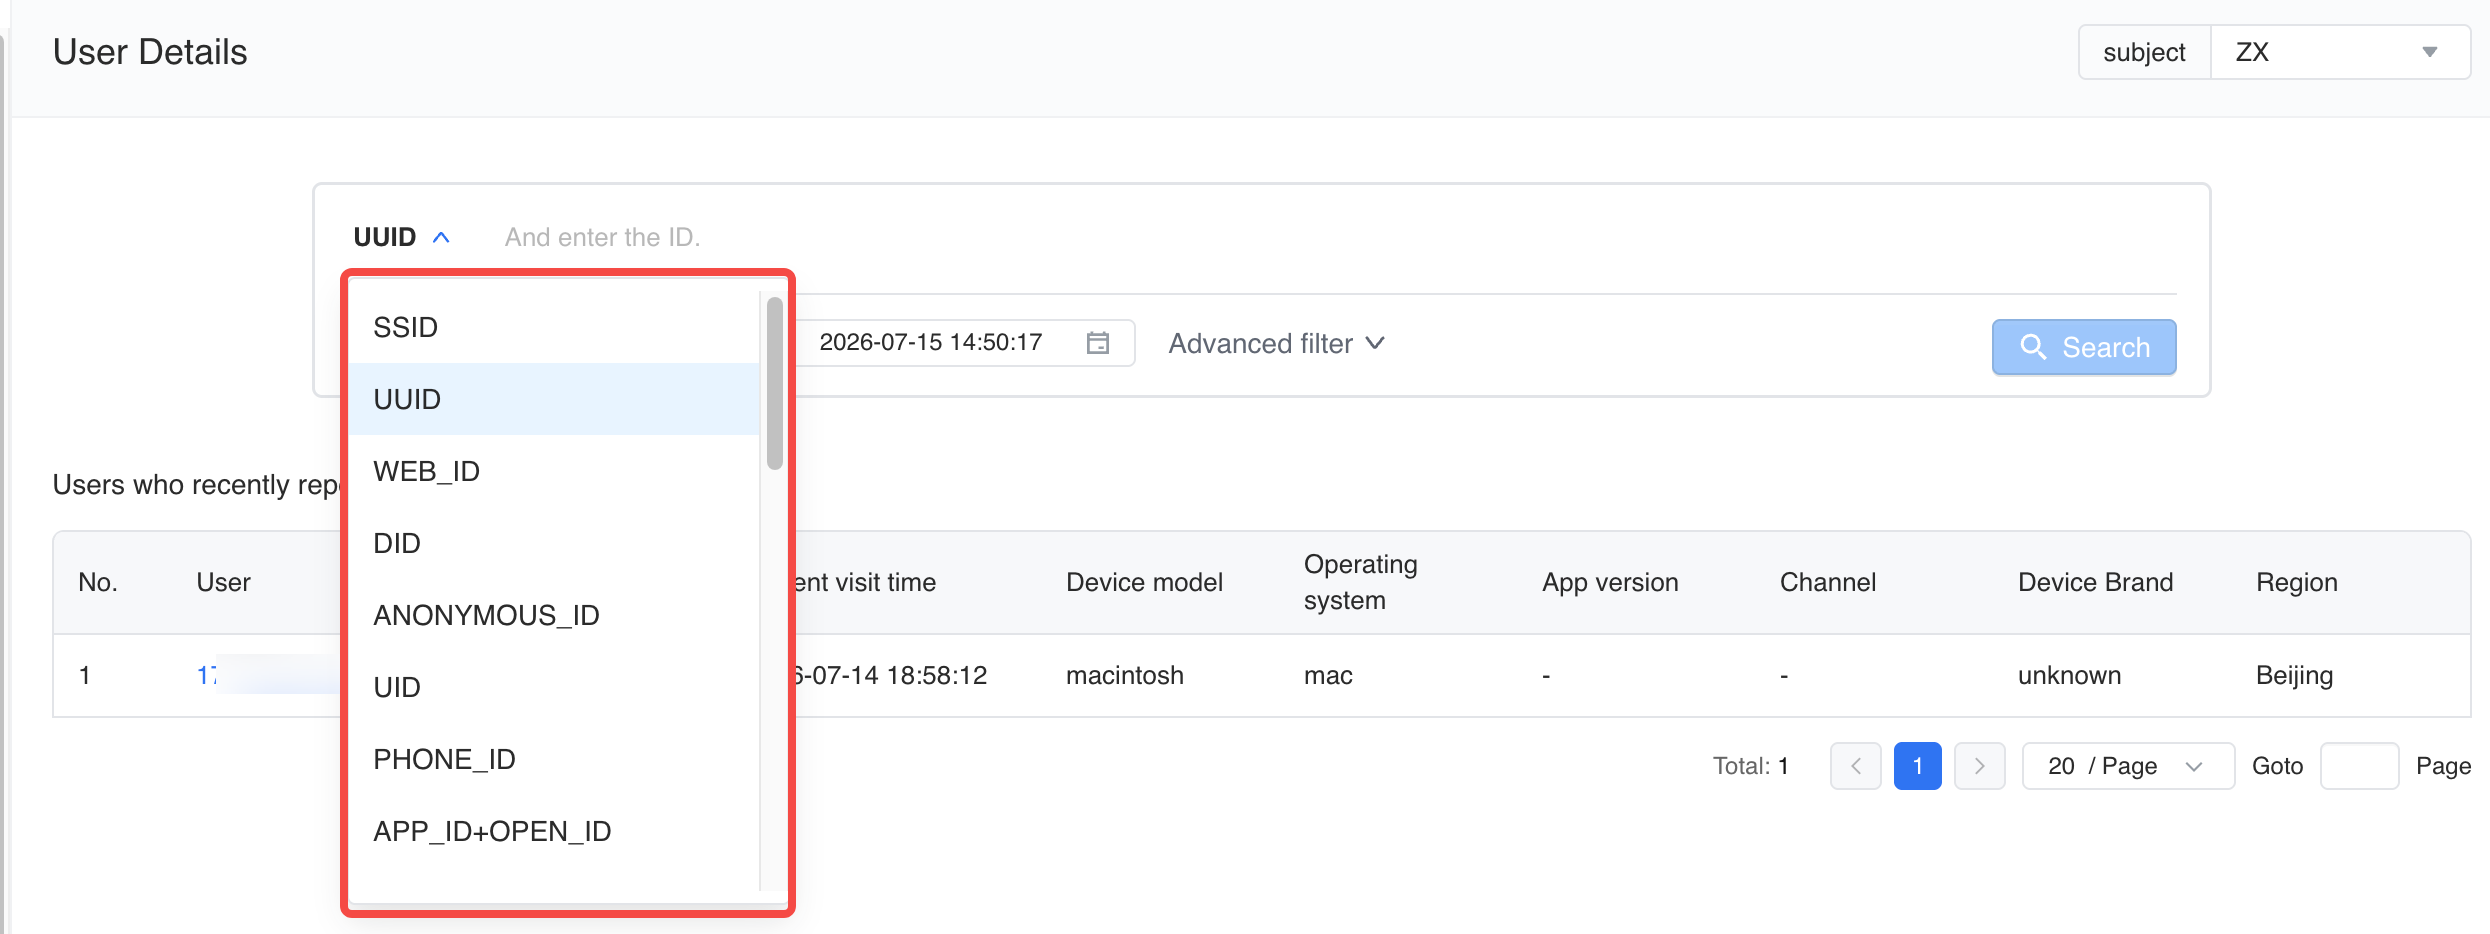The image size is (2490, 934).
Task: Expand the Advanced filter options
Action: tap(1276, 343)
